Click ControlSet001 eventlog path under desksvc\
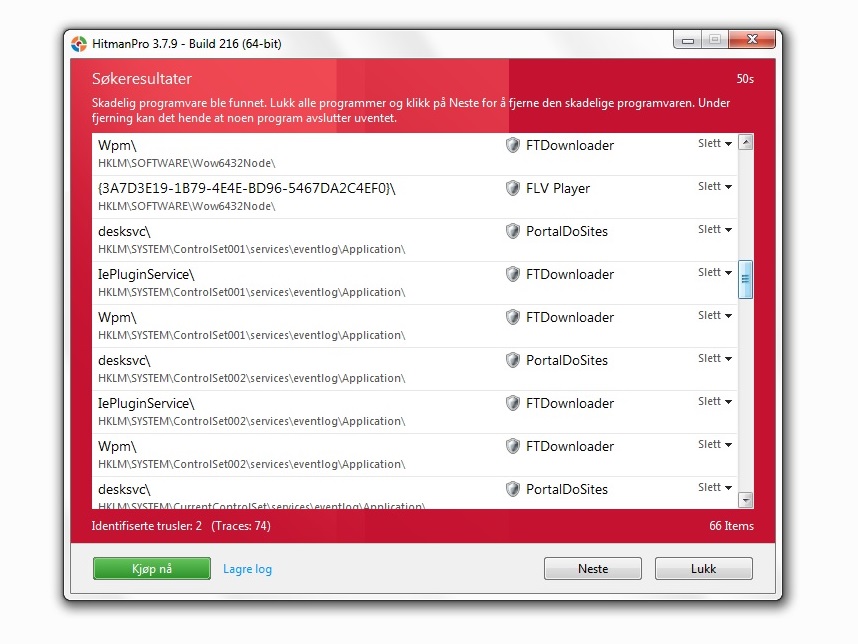This screenshot has height=644, width=858. 252,250
